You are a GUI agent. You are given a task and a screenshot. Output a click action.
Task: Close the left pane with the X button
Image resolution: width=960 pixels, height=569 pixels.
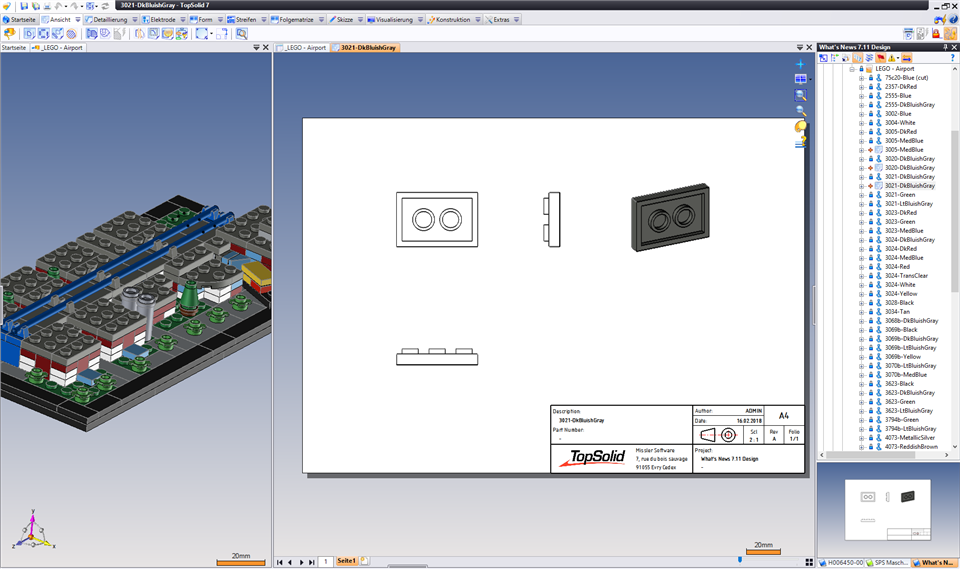pyautogui.click(x=266, y=47)
